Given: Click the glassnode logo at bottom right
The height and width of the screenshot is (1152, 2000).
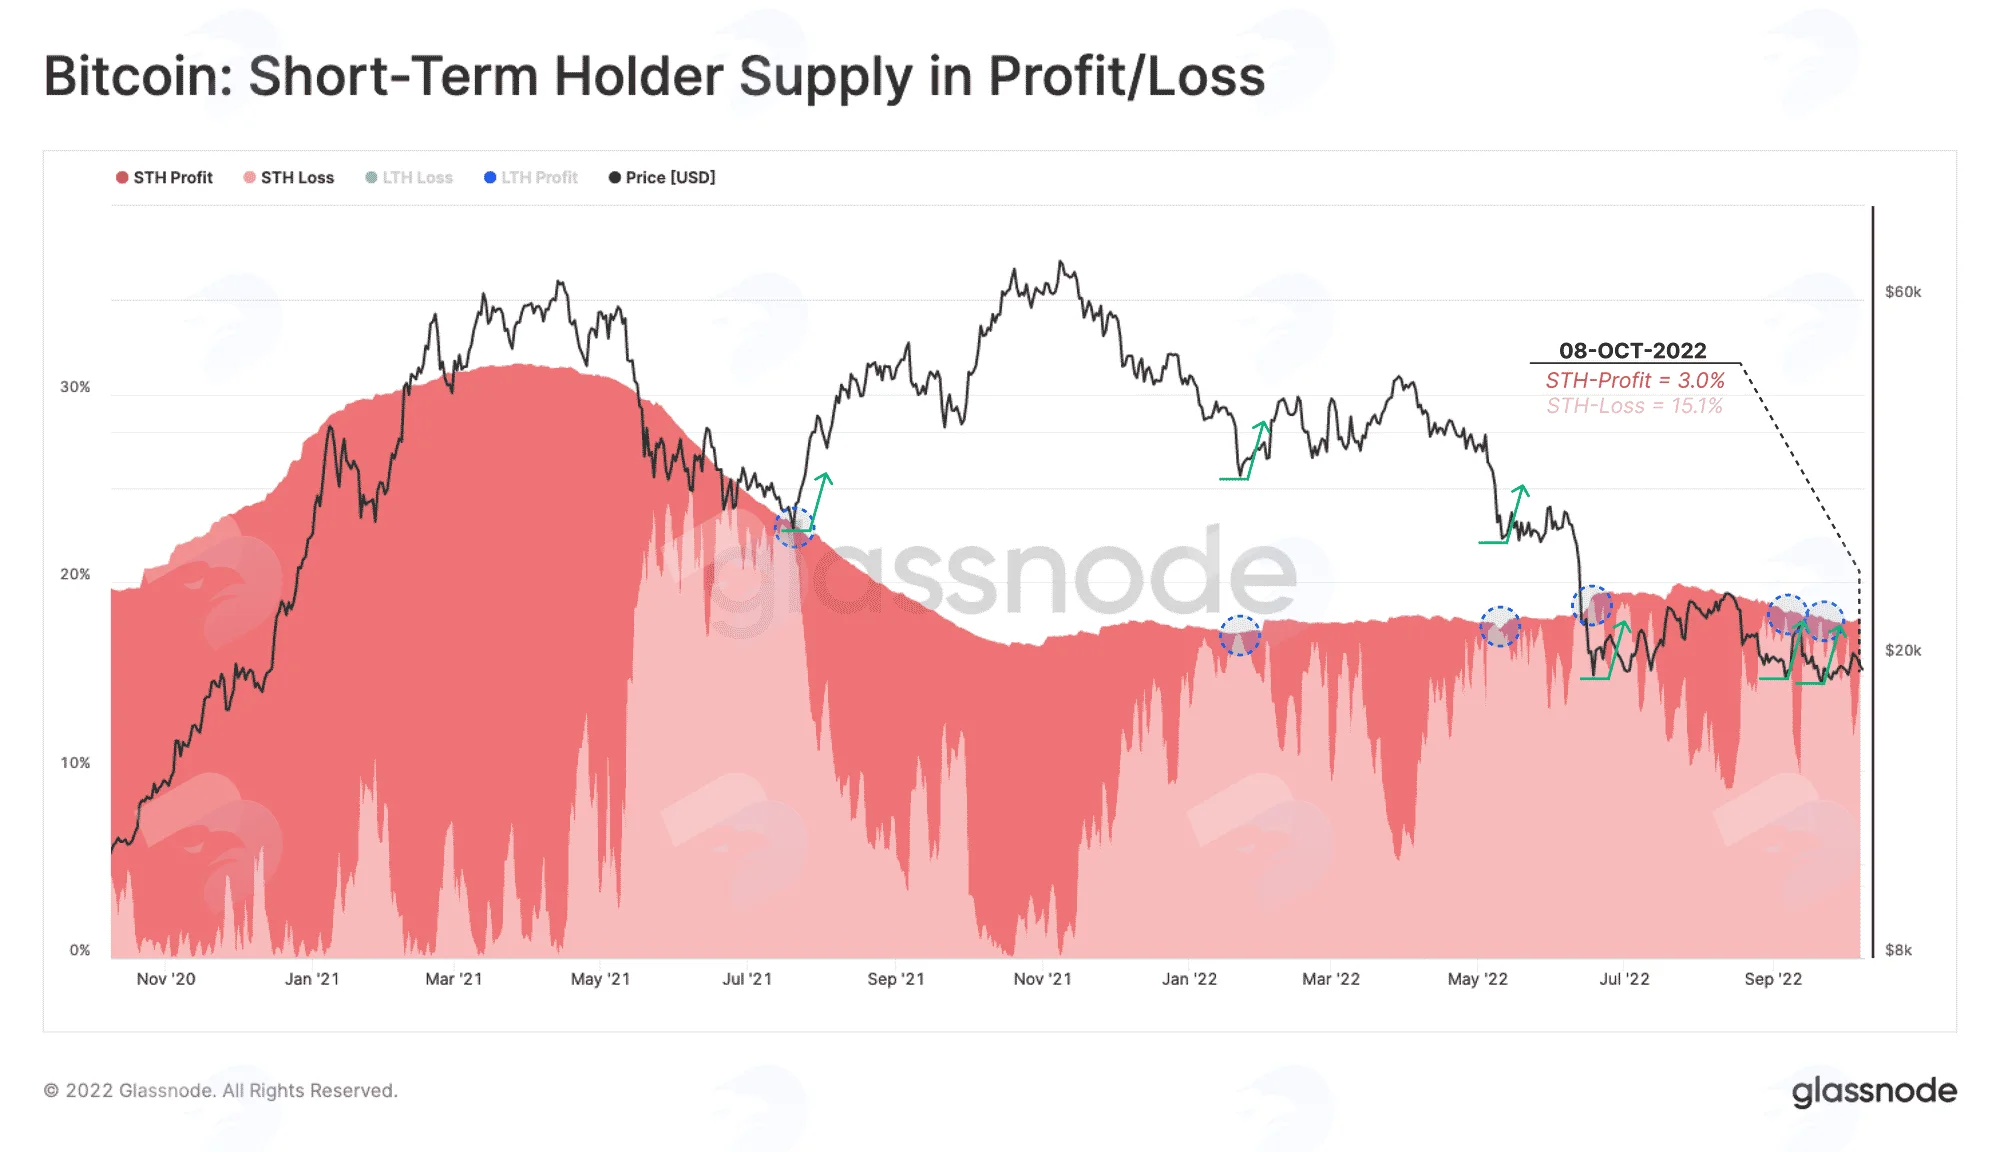Looking at the screenshot, I should pos(1874,1091).
